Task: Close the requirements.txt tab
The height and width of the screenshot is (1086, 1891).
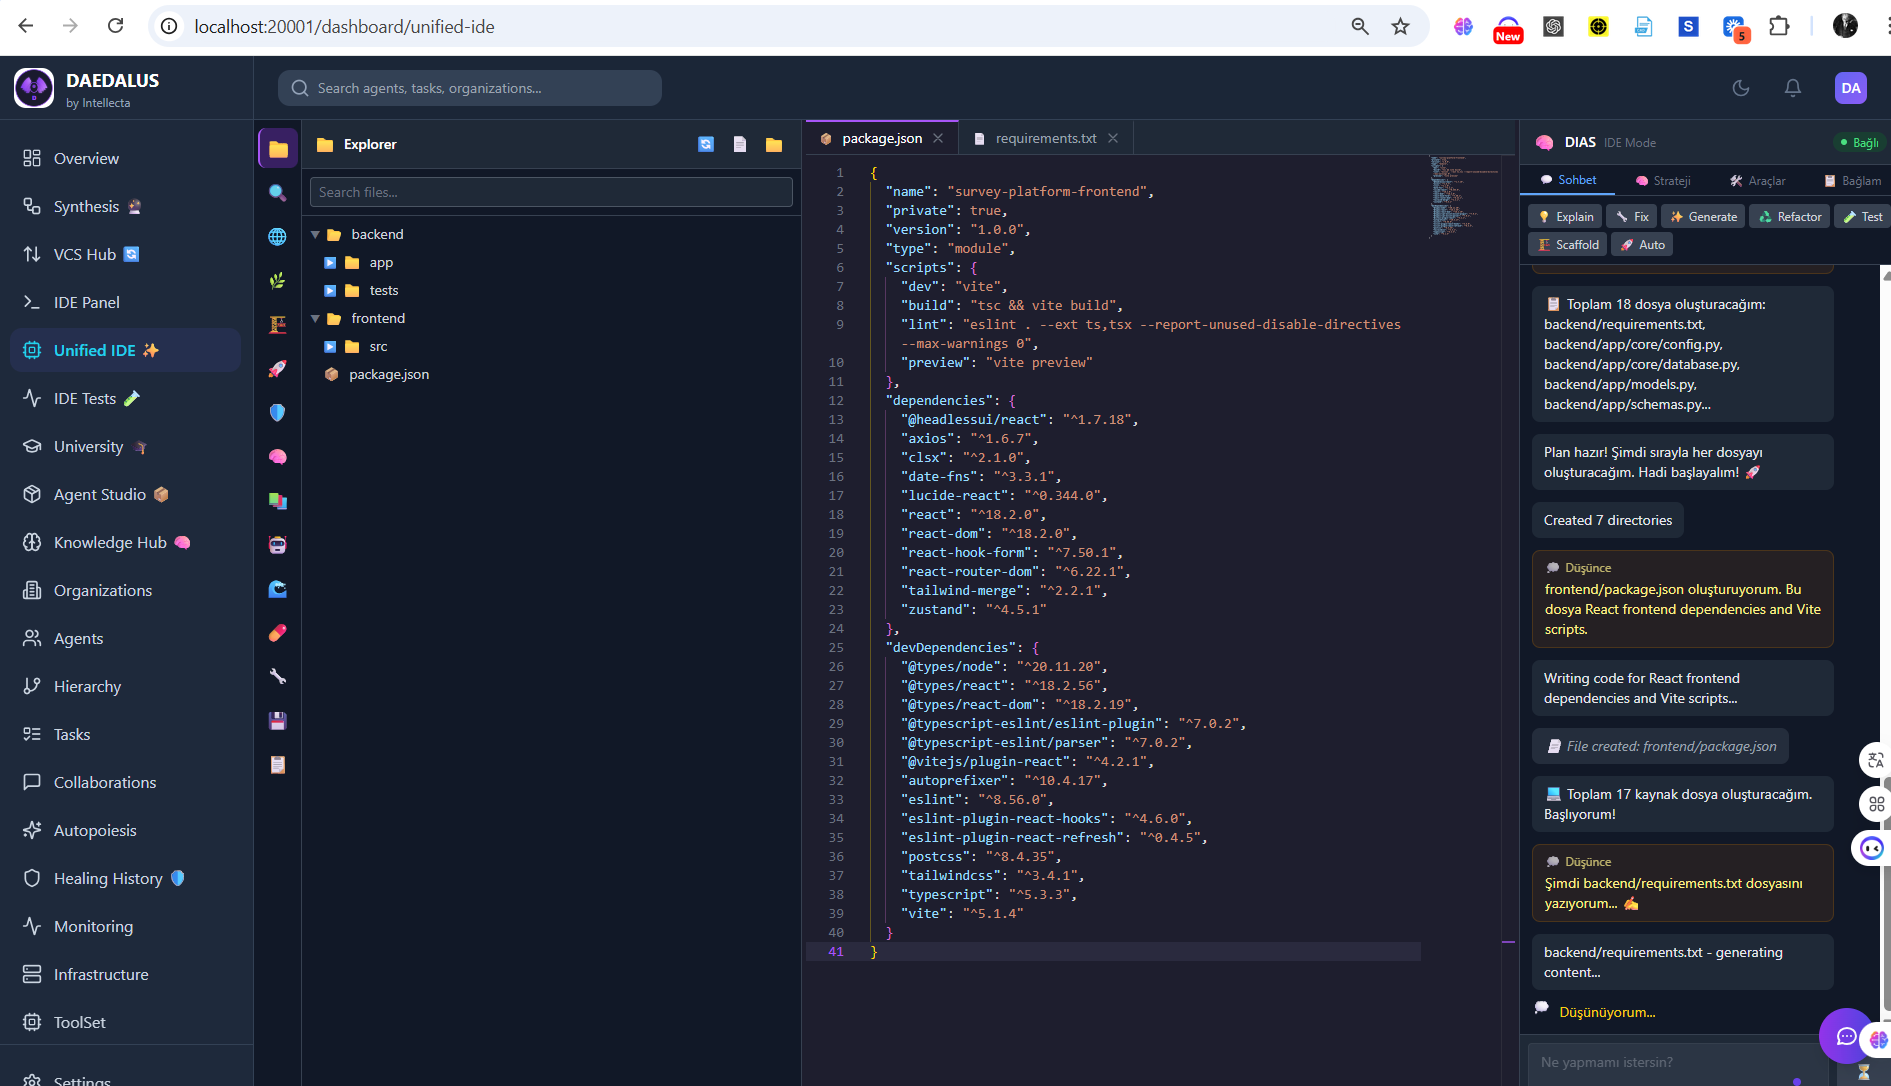Action: point(1113,138)
